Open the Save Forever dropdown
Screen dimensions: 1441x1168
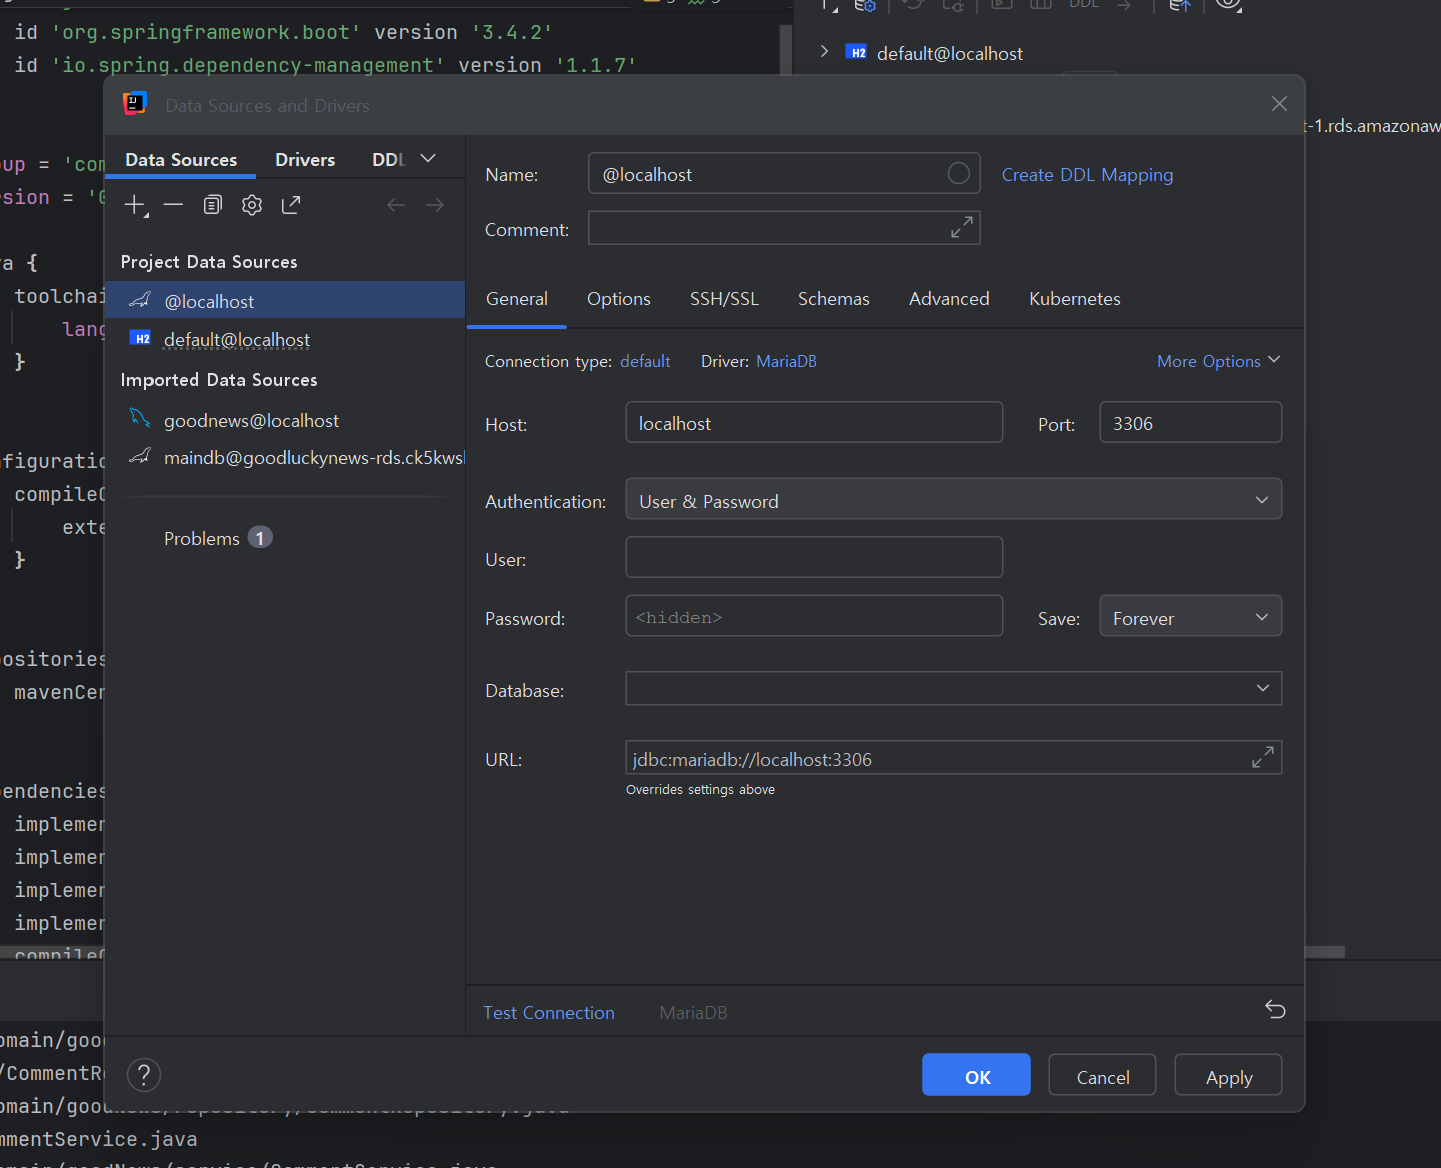click(x=1190, y=617)
